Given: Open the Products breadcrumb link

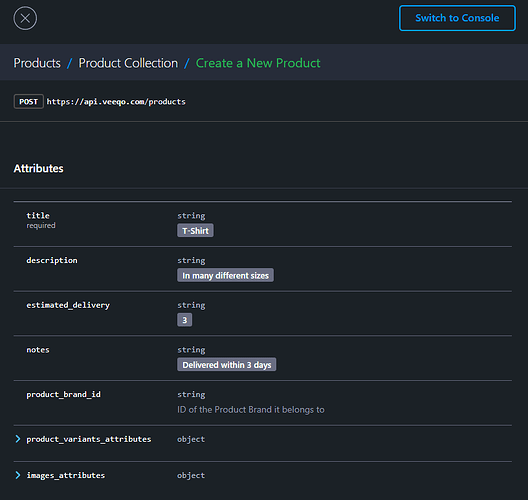Looking at the screenshot, I should (37, 63).
